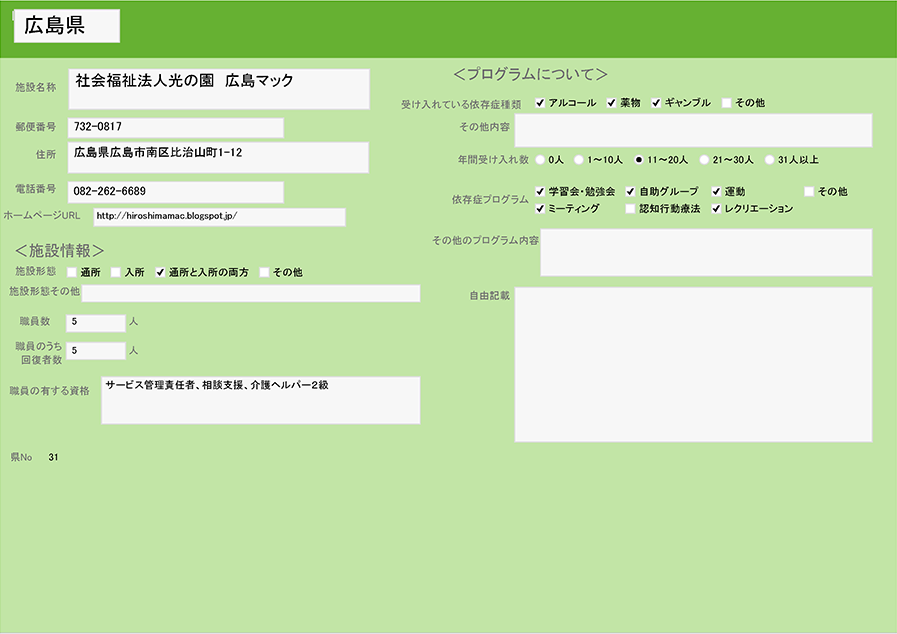Check the 認知行動療法 checkbox
Viewport: 897px width, 634px height.
[630, 209]
